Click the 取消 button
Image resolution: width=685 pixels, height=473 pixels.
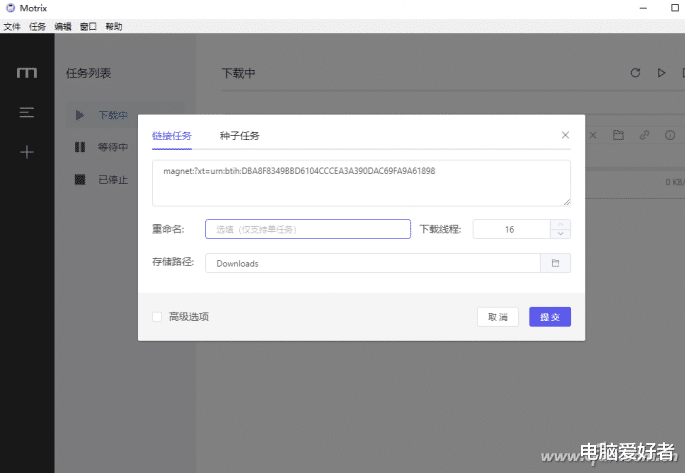[x=498, y=317]
